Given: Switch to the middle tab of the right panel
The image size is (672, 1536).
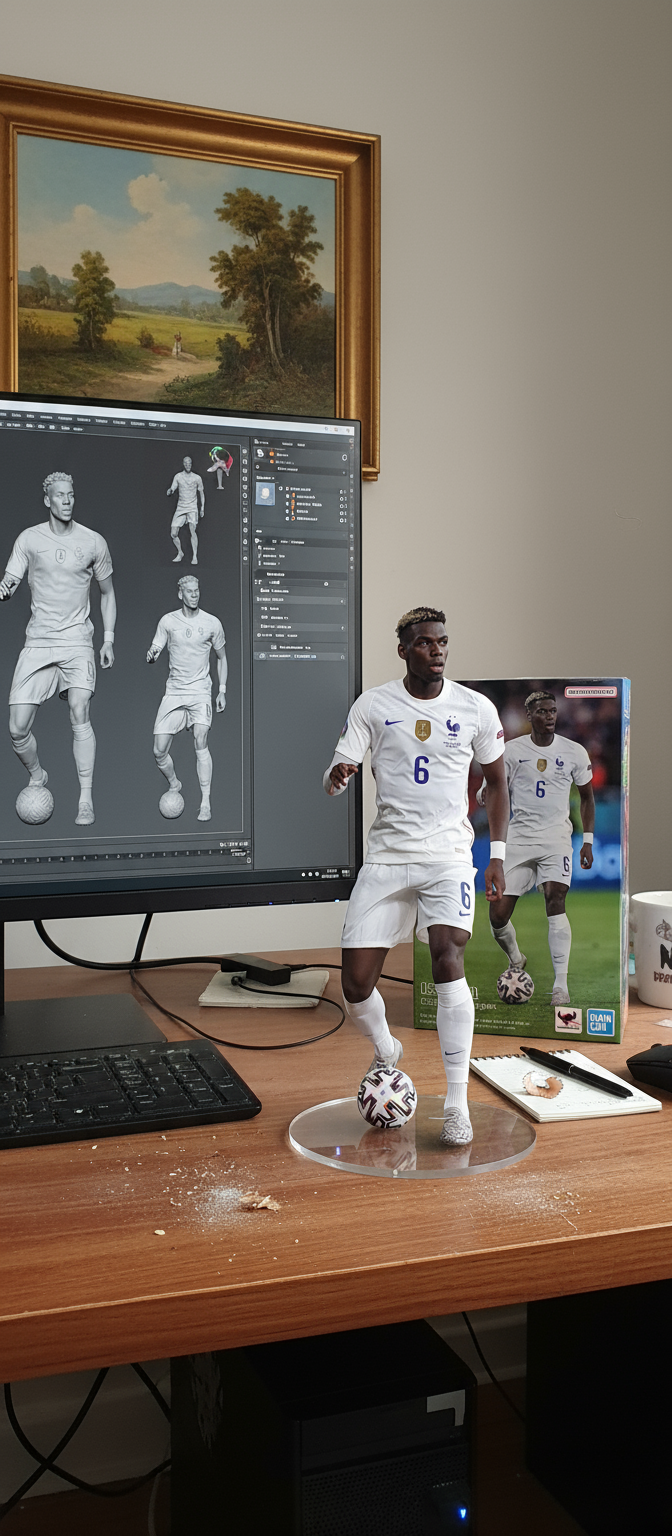Looking at the screenshot, I should click(287, 442).
